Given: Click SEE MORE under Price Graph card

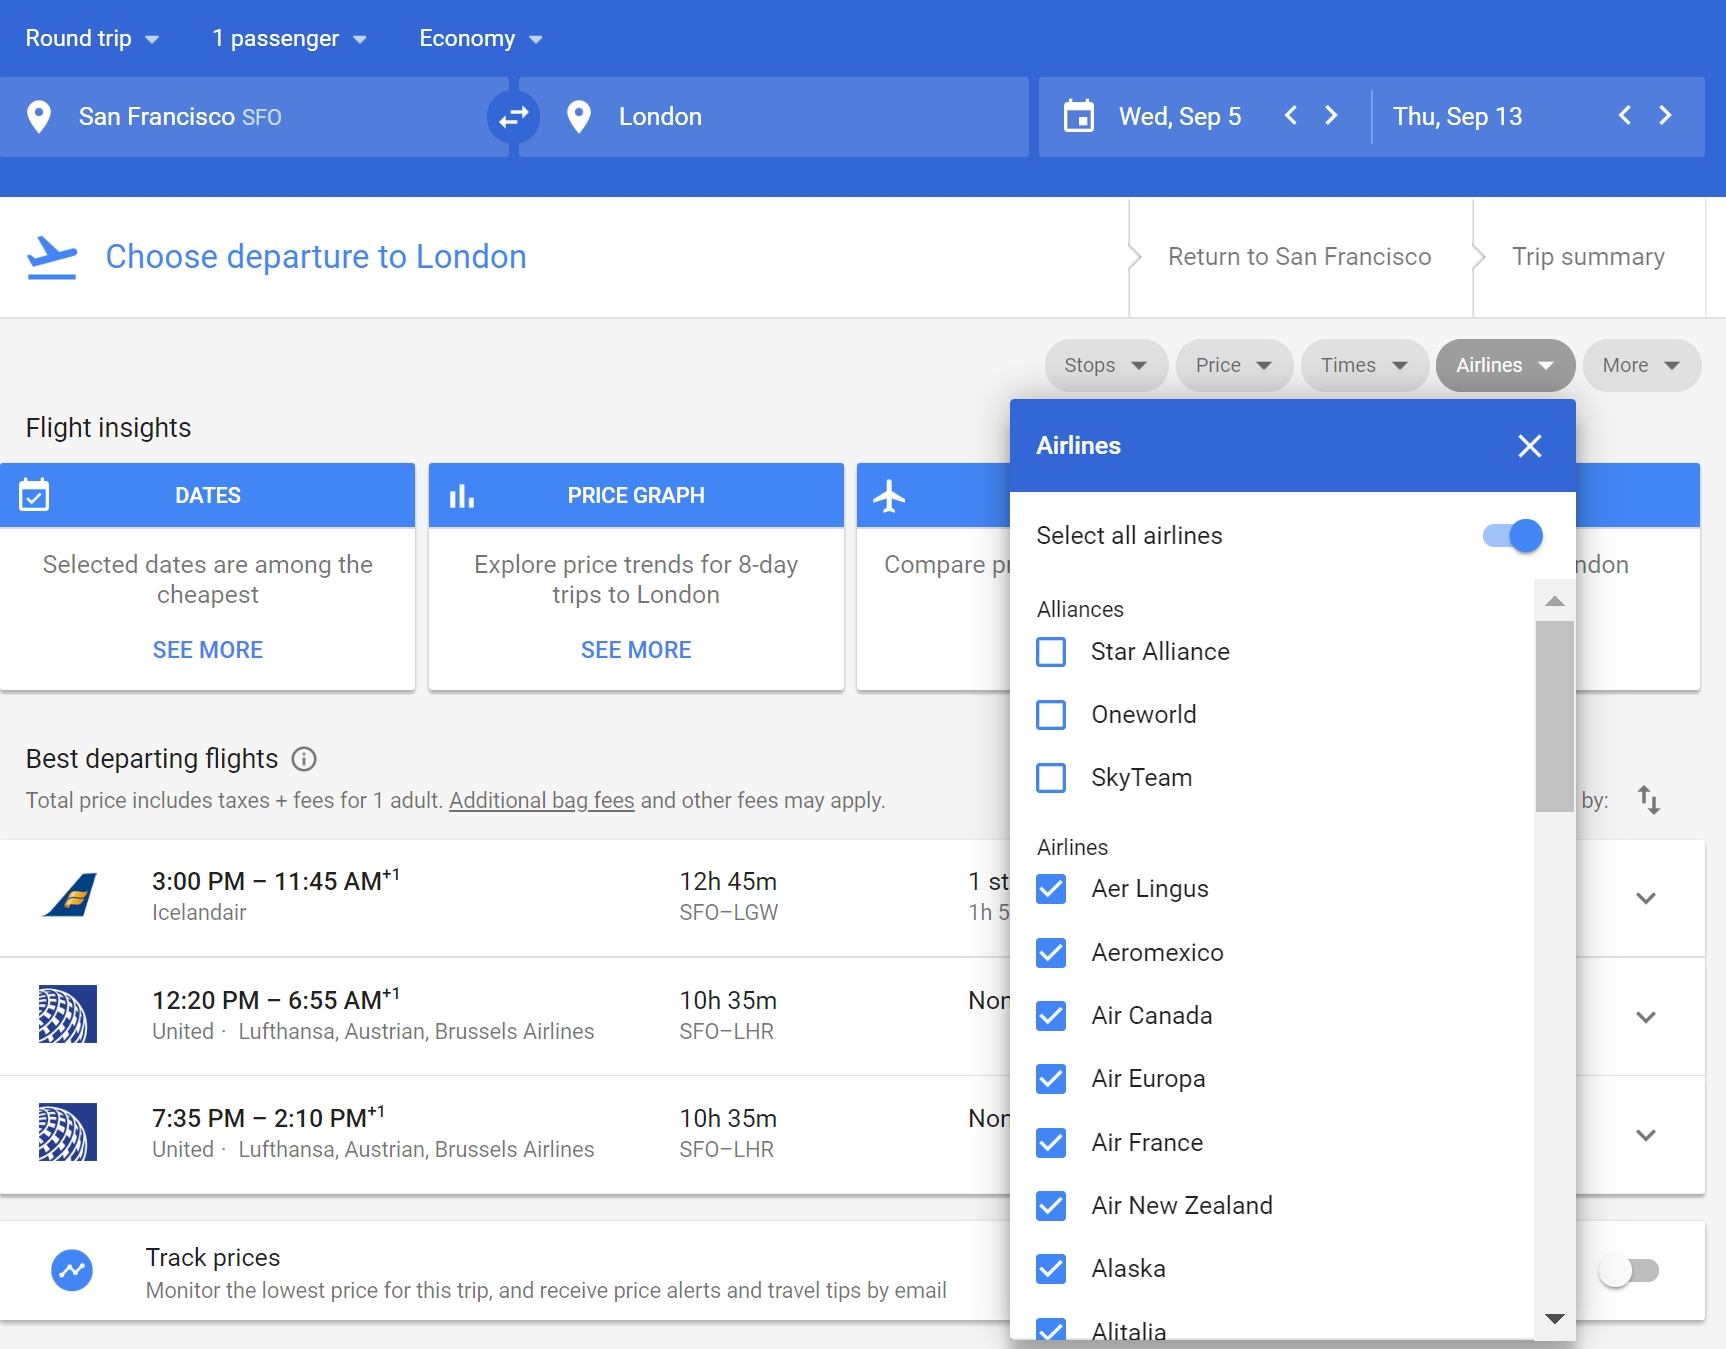Looking at the screenshot, I should (636, 650).
